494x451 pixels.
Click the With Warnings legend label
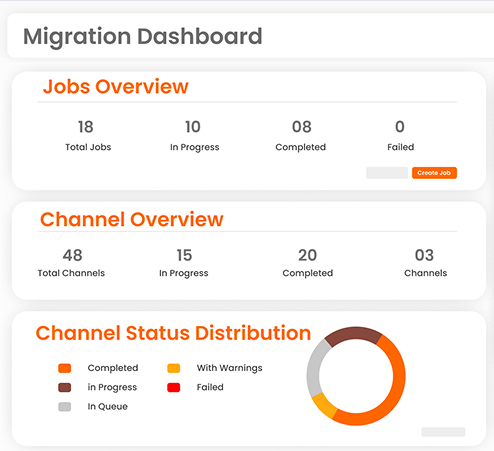229,368
